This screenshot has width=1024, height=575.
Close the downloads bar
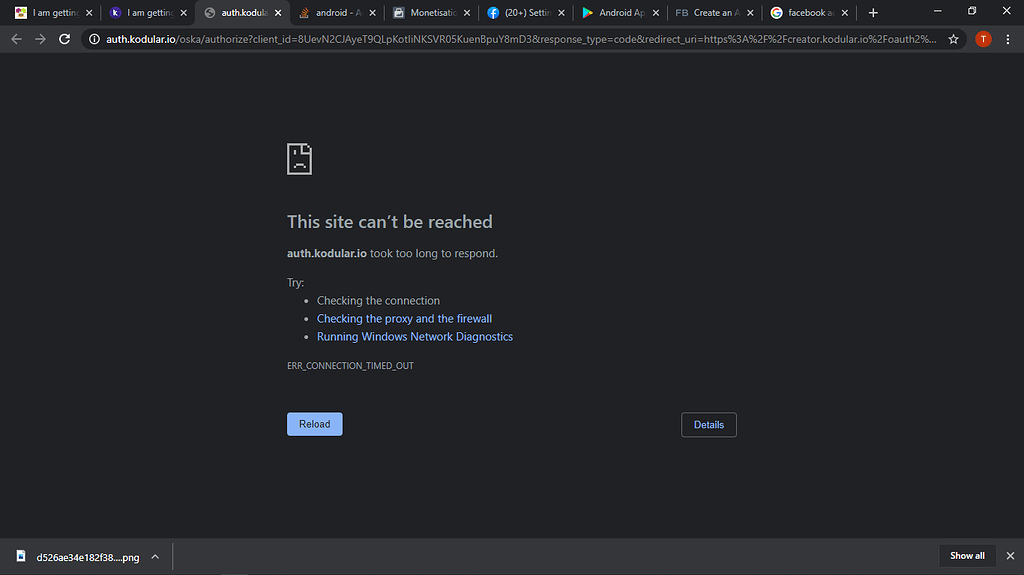tap(1010, 556)
